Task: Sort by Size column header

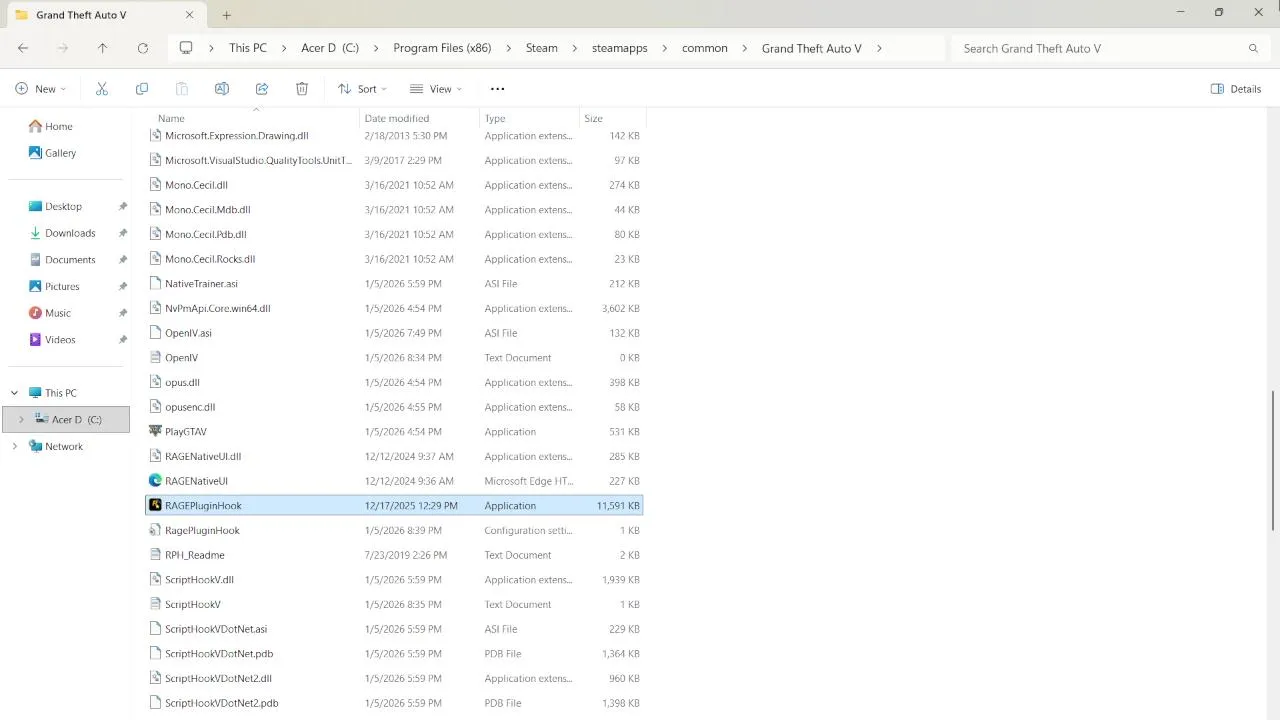Action: coord(593,118)
